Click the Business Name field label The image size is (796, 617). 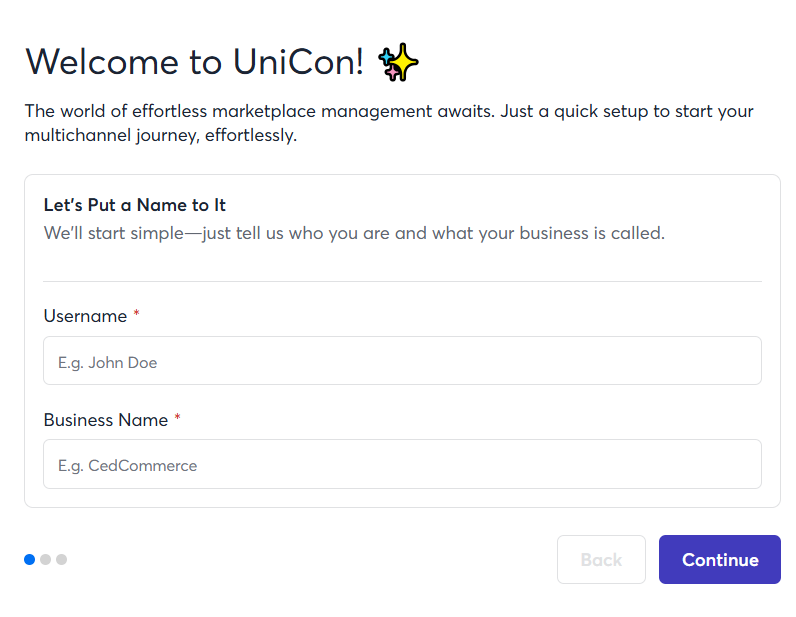[105, 420]
